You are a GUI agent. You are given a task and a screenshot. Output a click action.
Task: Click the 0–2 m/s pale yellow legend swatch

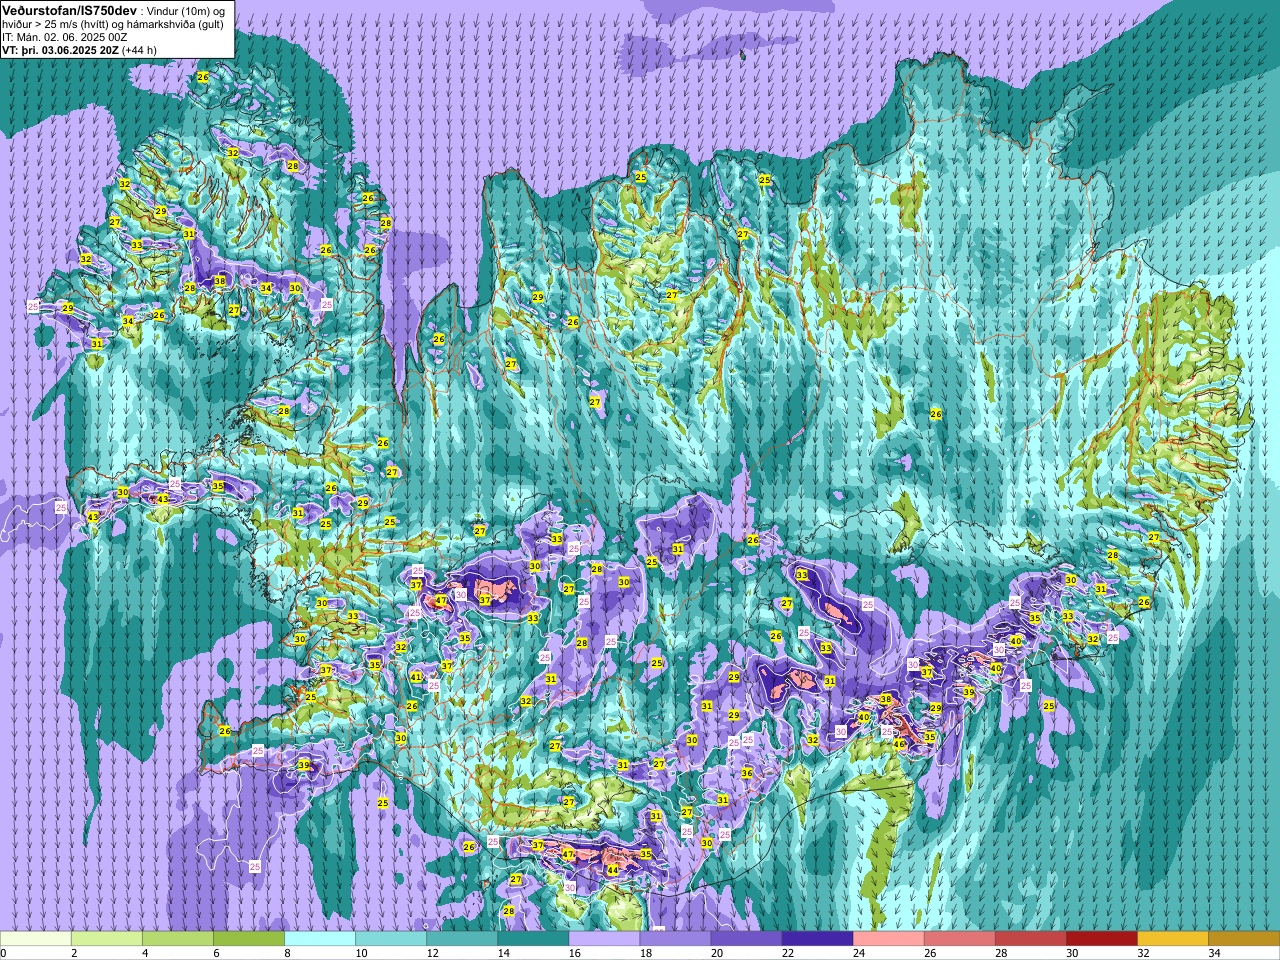click(x=36, y=939)
